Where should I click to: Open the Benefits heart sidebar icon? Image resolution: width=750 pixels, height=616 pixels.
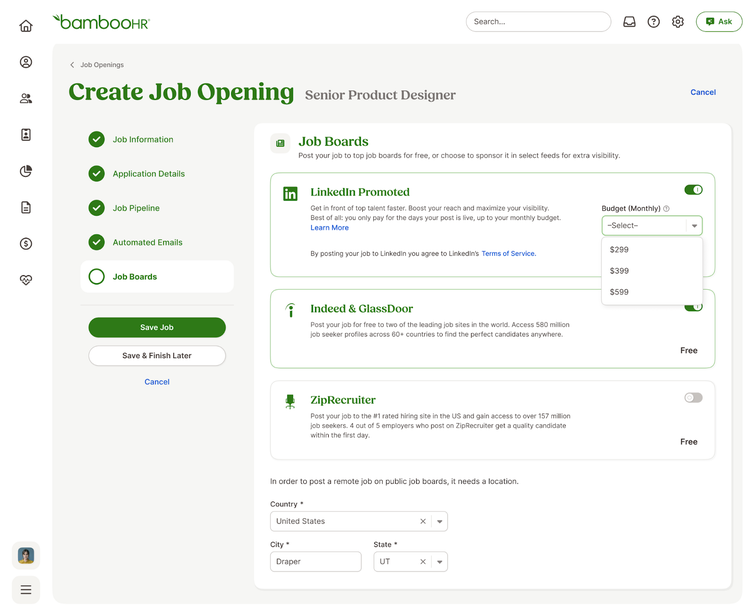click(x=26, y=280)
